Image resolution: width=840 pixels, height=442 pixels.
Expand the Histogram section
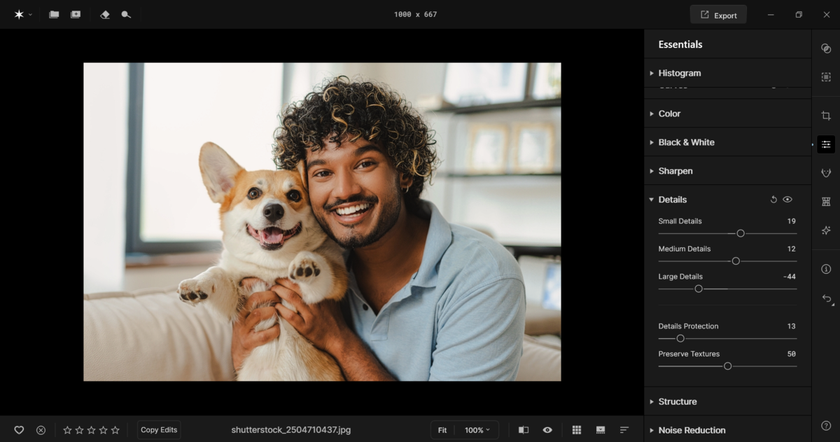point(679,73)
